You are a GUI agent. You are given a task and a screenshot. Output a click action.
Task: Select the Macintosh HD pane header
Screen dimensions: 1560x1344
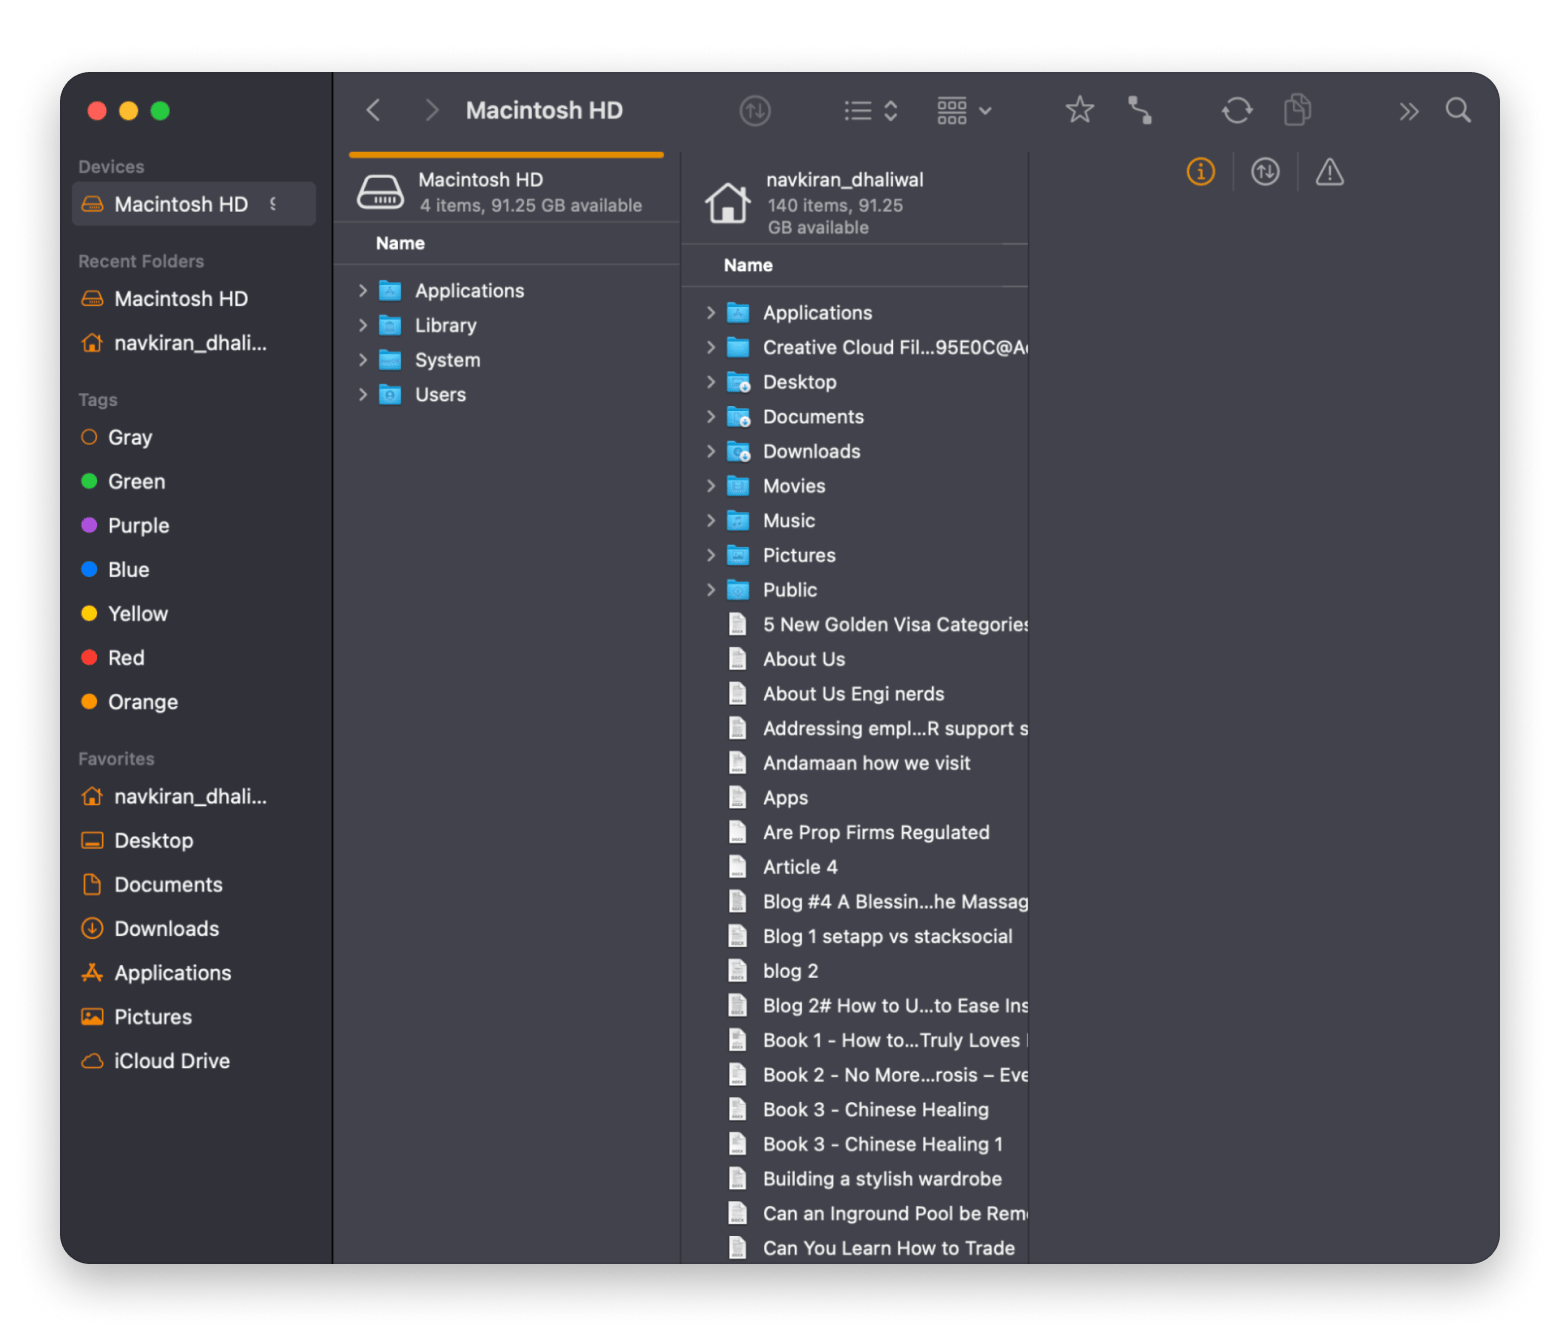tap(507, 191)
